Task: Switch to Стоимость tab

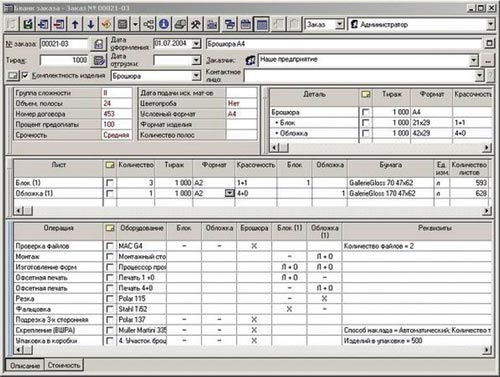Action: coord(64,365)
